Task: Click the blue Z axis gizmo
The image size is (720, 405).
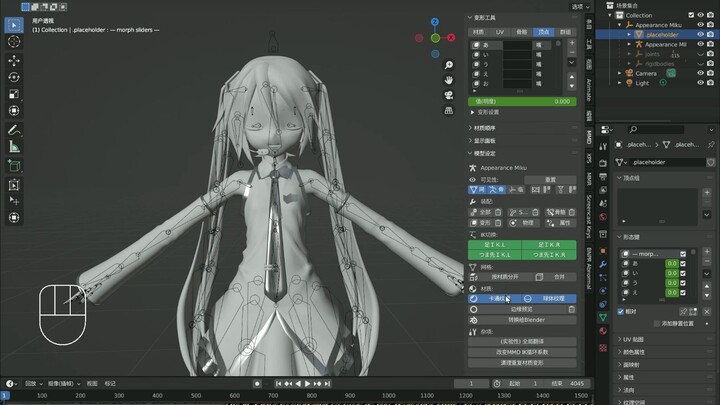Action: coord(435,22)
